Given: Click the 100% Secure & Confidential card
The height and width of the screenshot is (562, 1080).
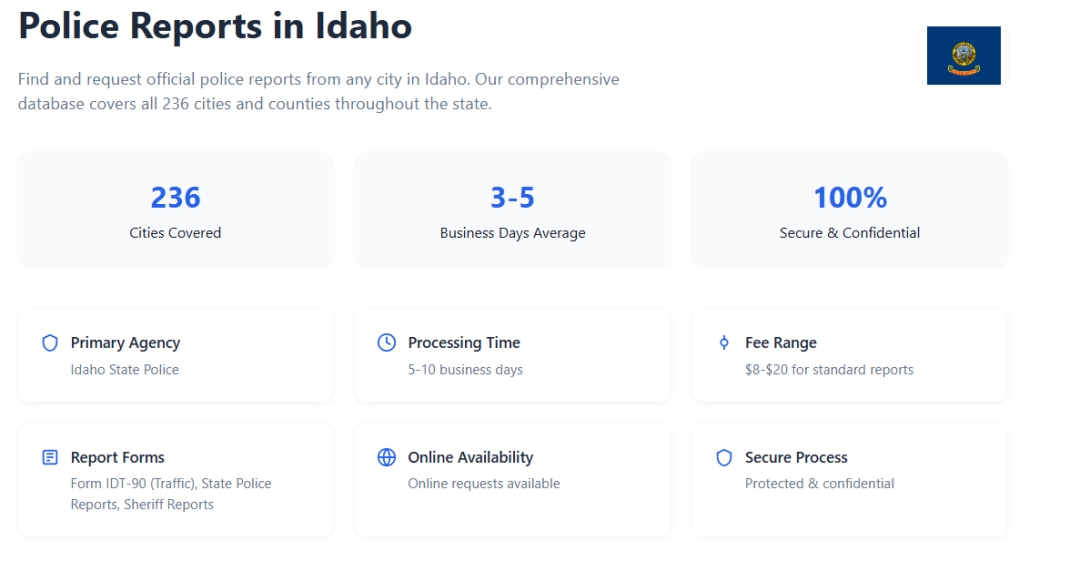Looking at the screenshot, I should tap(849, 209).
